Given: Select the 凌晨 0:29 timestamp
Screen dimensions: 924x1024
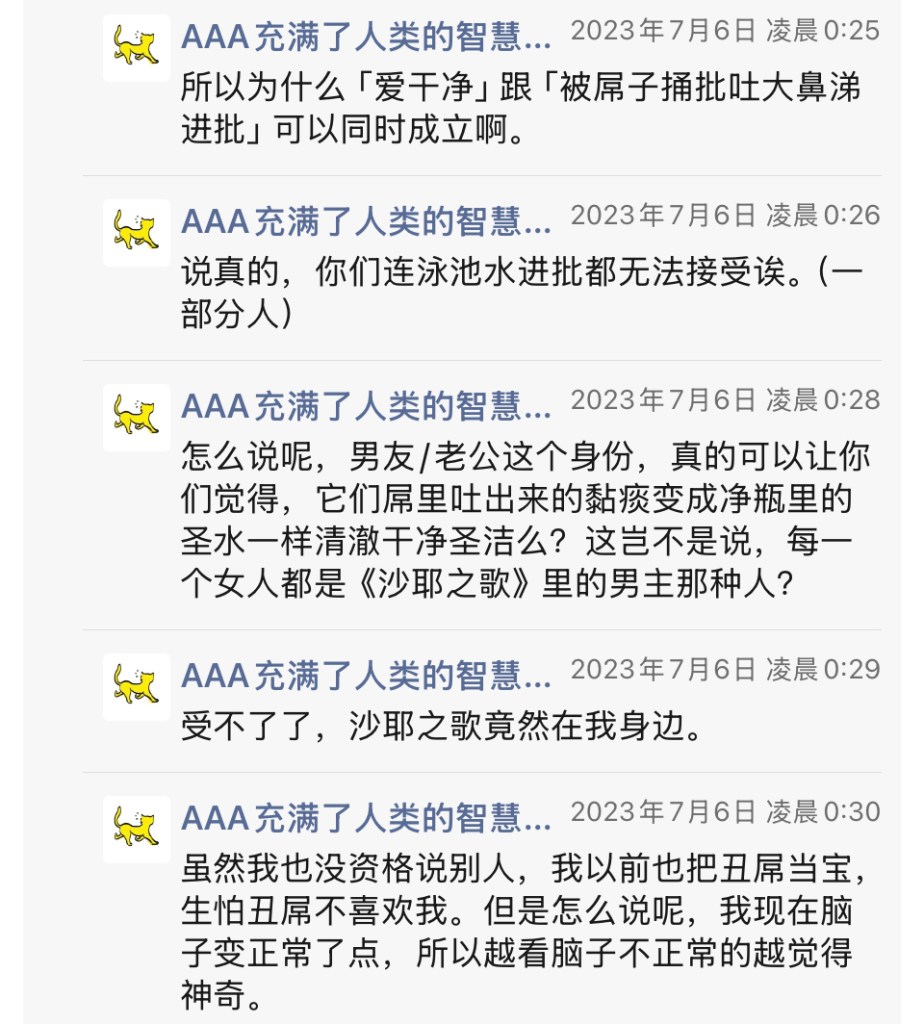Looking at the screenshot, I should tap(725, 670).
